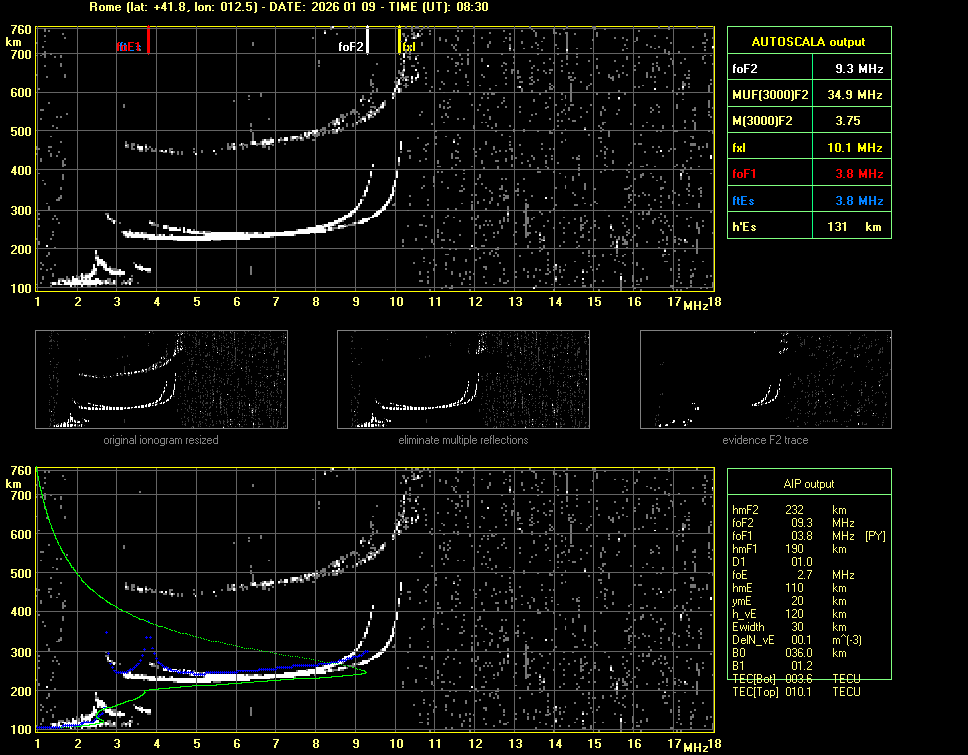This screenshot has height=755, width=968.
Task: Select the blue ftEs label in AUTOSCALA table
Action: click(744, 201)
